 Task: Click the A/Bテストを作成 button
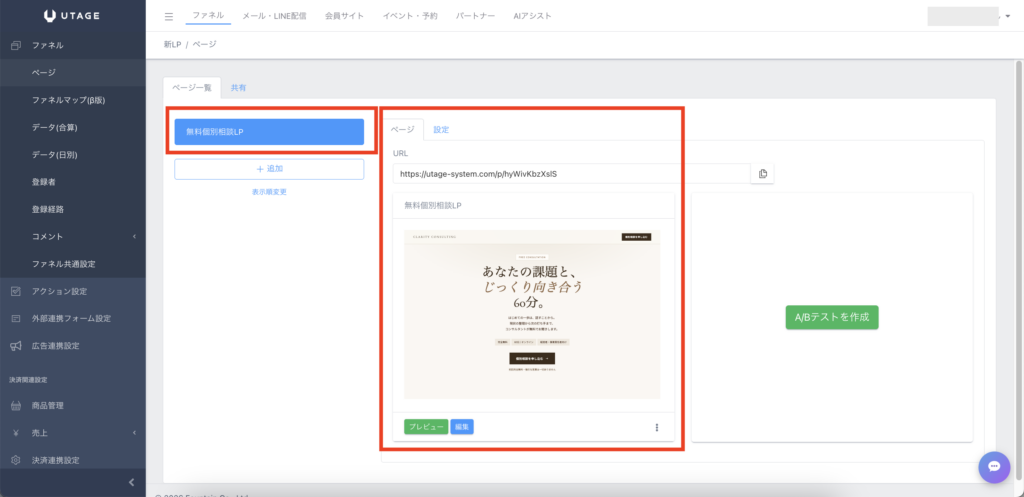[832, 317]
